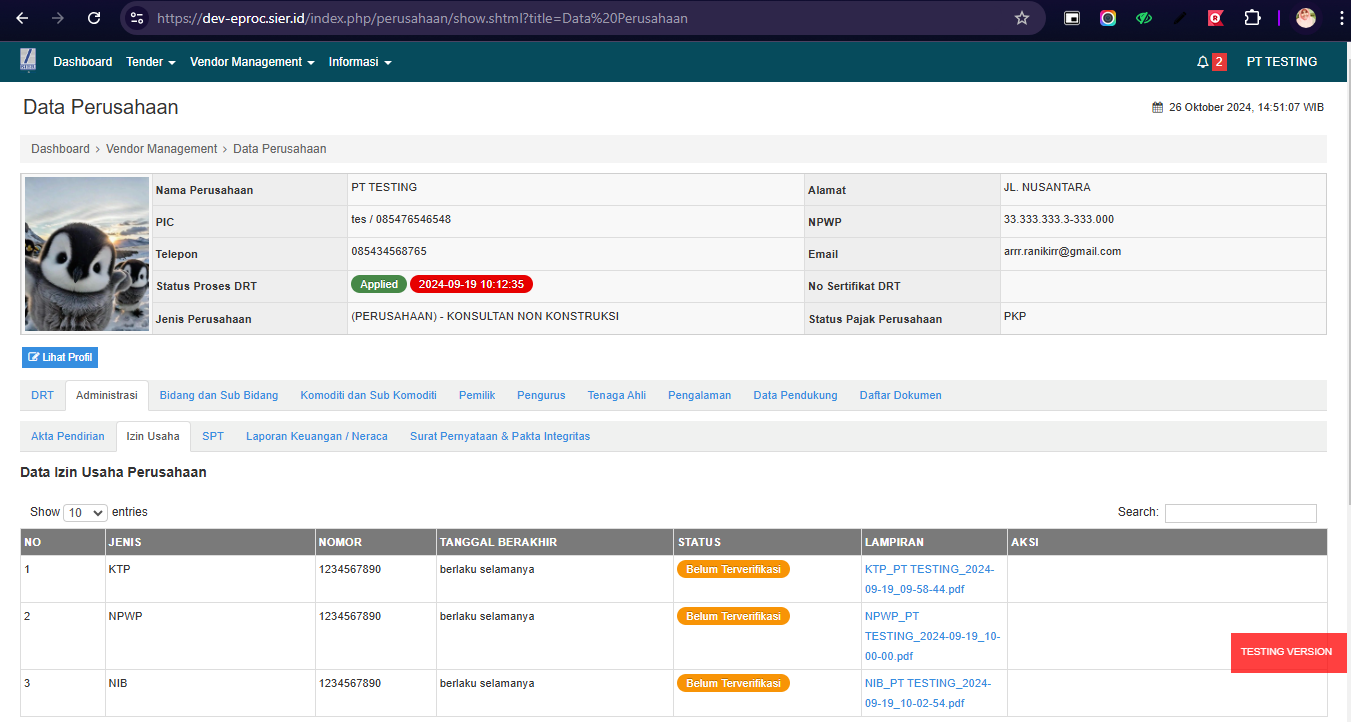Open the Show entries count selector
This screenshot has width=1351, height=722.
tap(85, 512)
